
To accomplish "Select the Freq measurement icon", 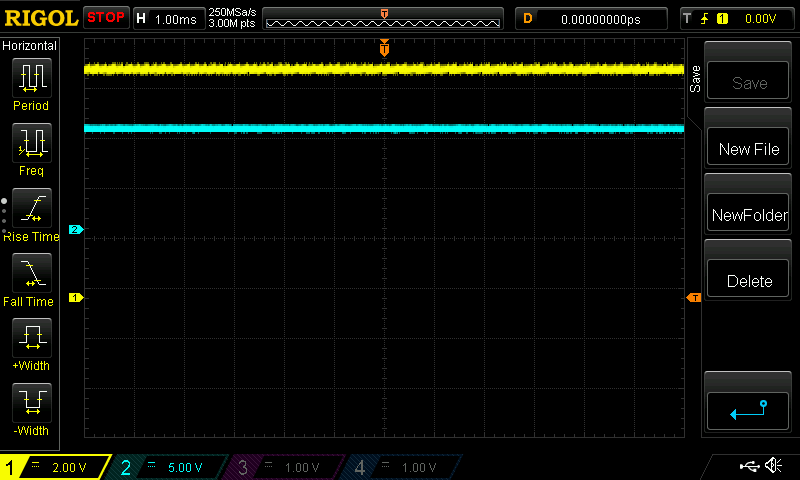I will [x=30, y=147].
